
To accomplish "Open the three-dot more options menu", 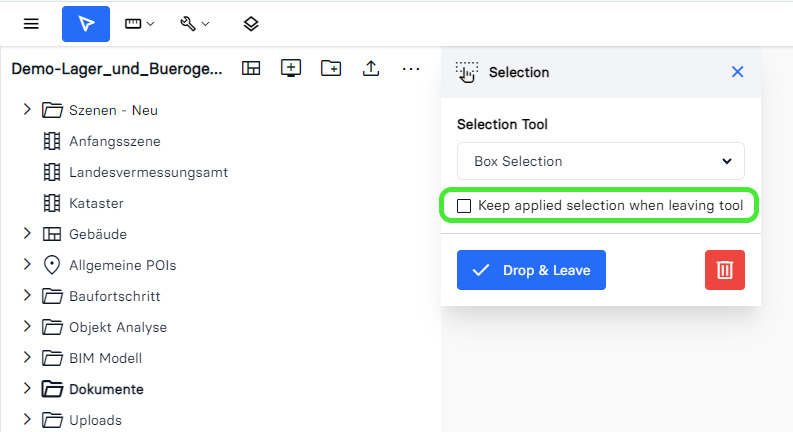I will (411, 68).
